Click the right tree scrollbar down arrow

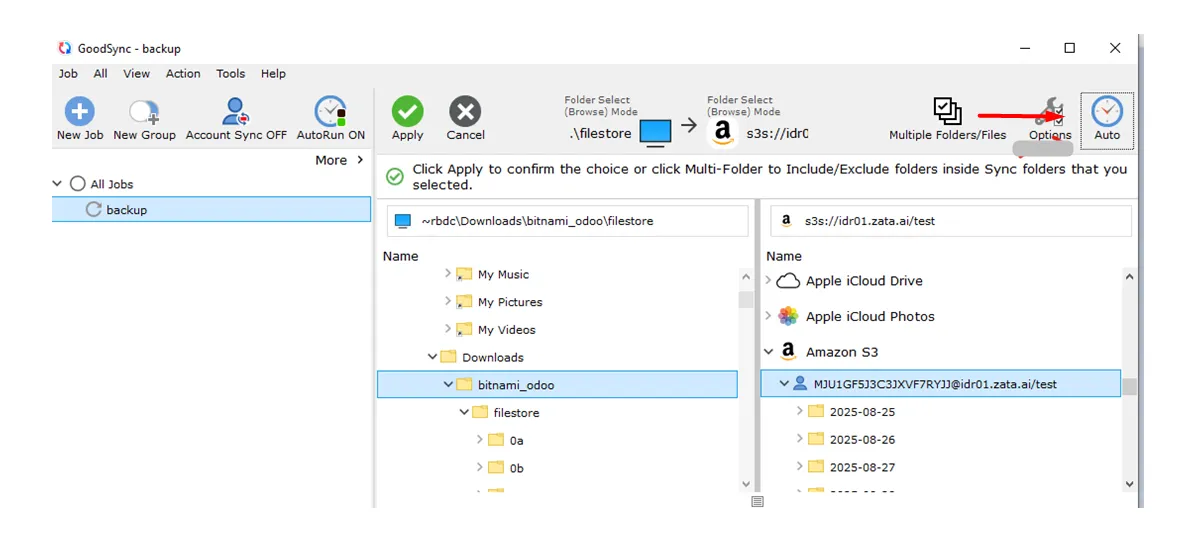(1129, 483)
